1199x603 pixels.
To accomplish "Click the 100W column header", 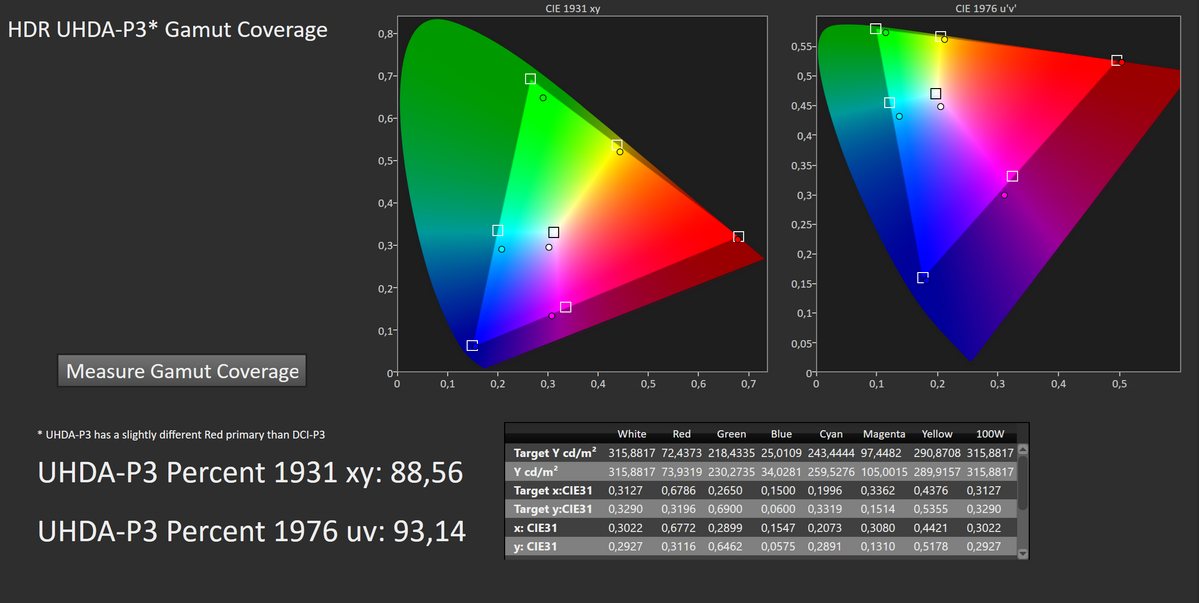I will 990,434.
